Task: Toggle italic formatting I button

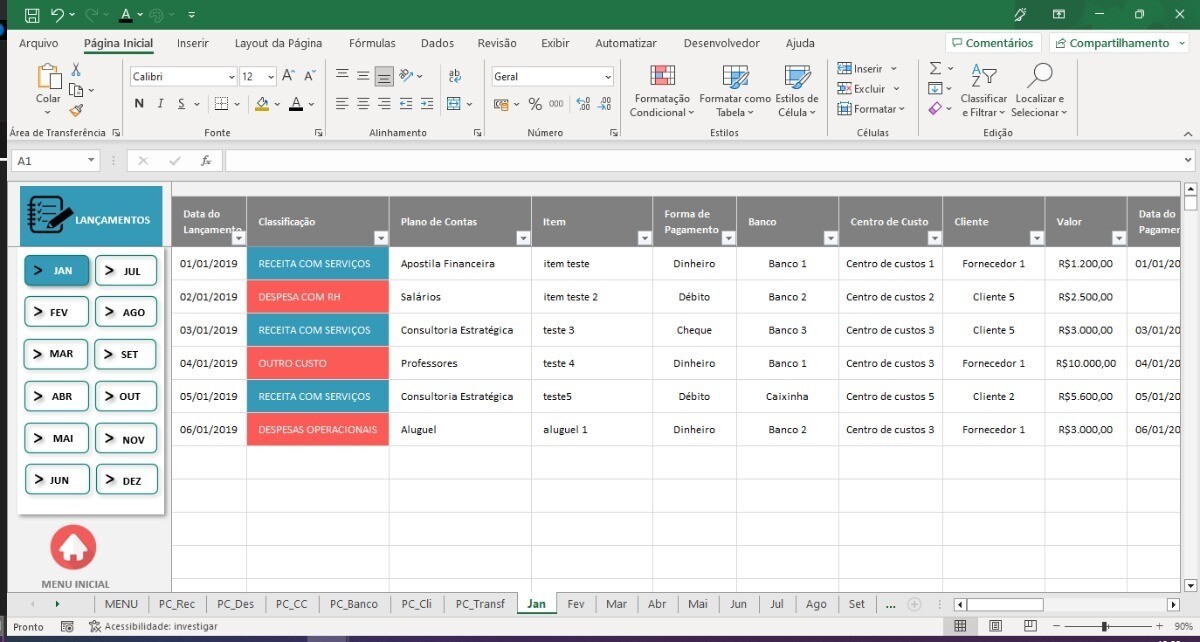Action: click(x=160, y=104)
